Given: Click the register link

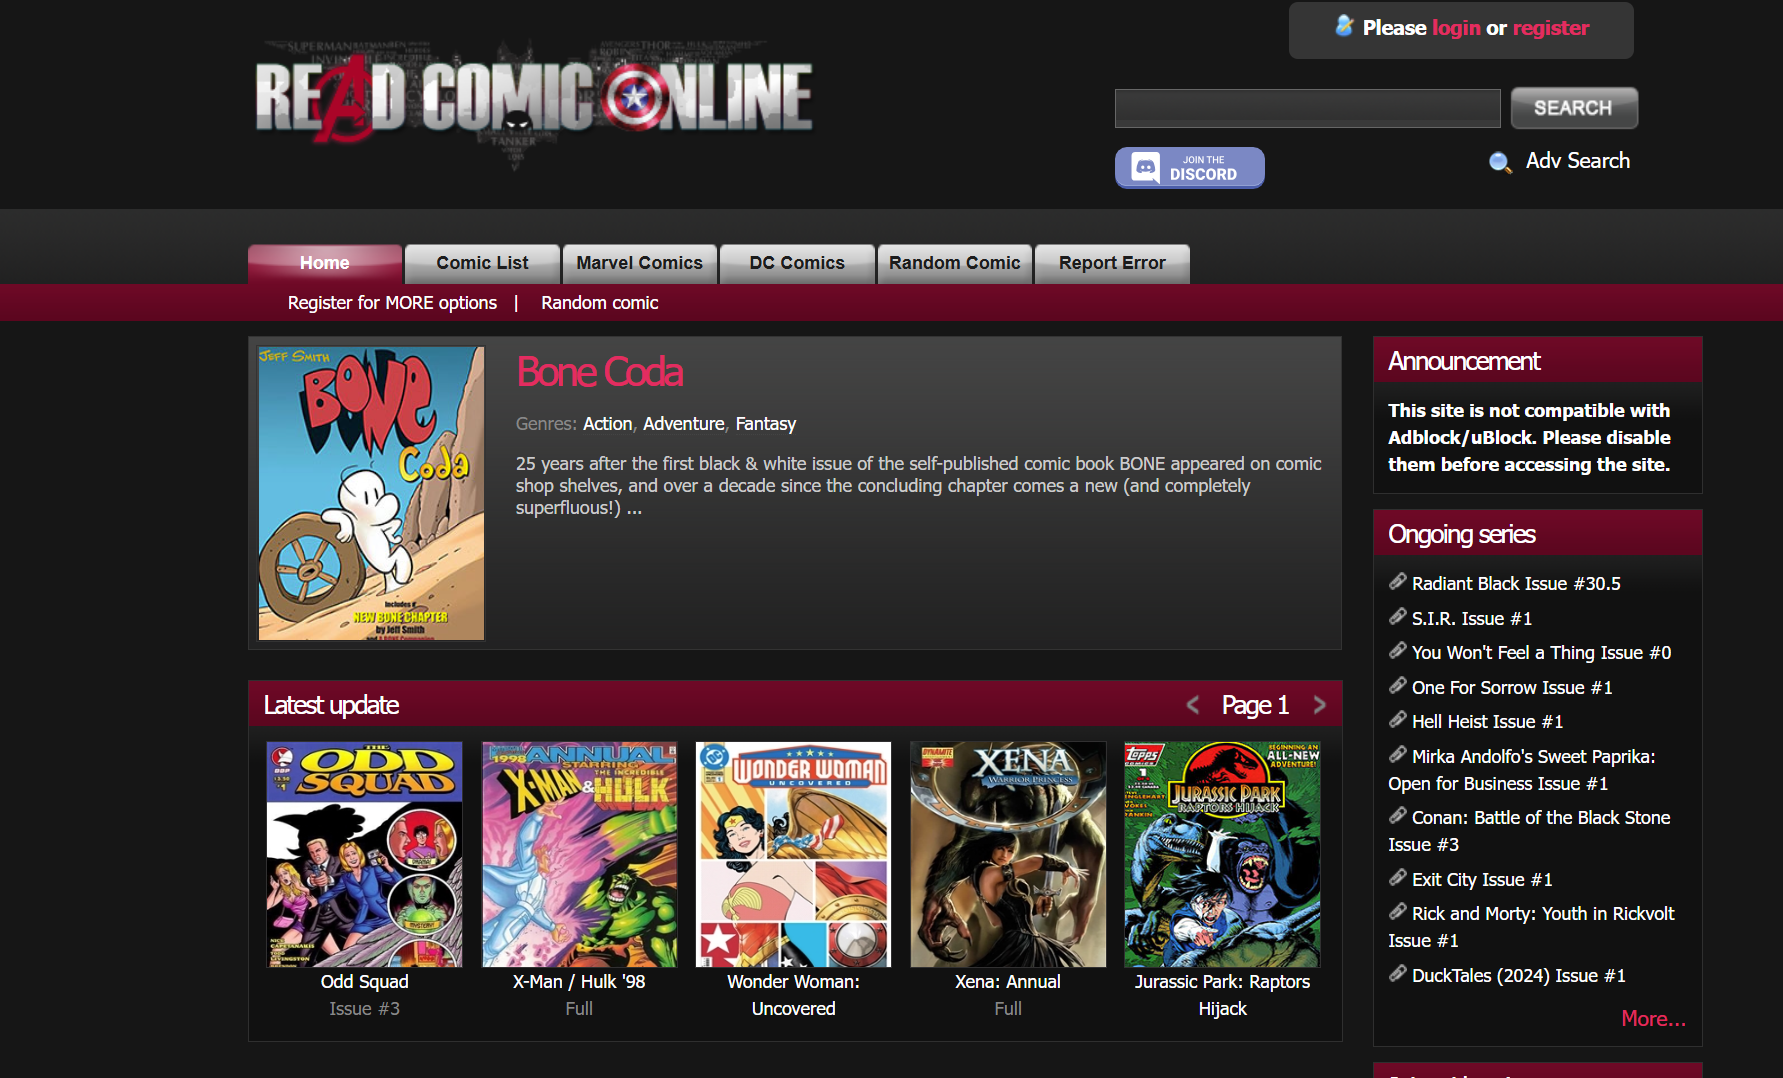Looking at the screenshot, I should [x=1551, y=28].
